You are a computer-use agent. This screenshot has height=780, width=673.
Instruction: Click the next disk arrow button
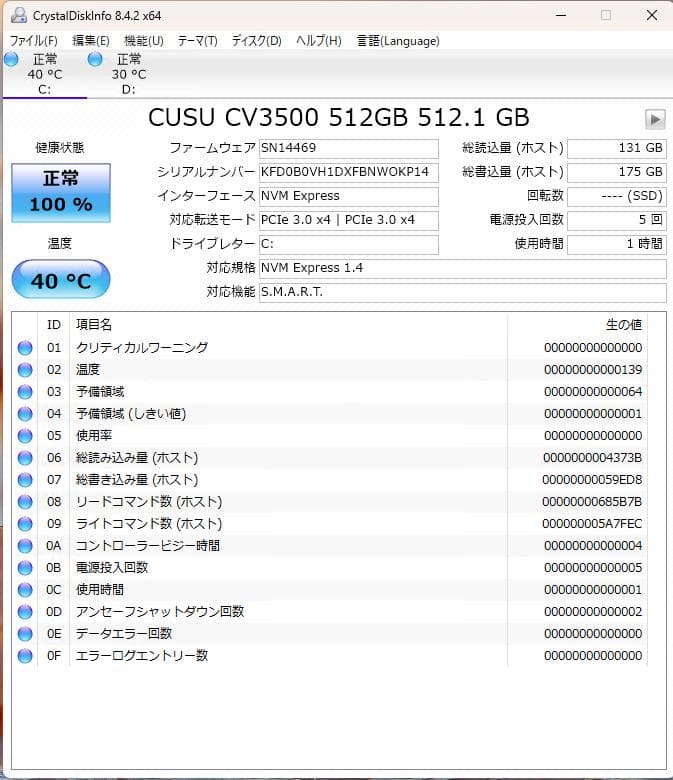pyautogui.click(x=655, y=119)
